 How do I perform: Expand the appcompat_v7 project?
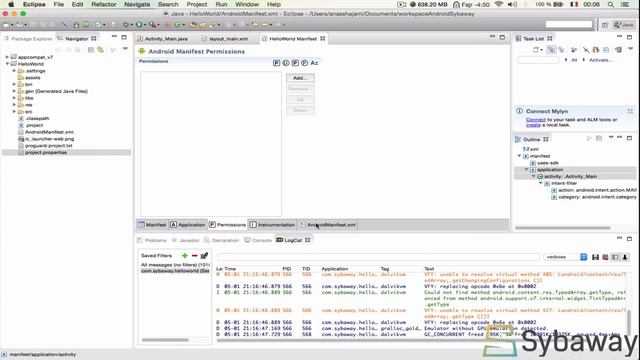coord(7,57)
